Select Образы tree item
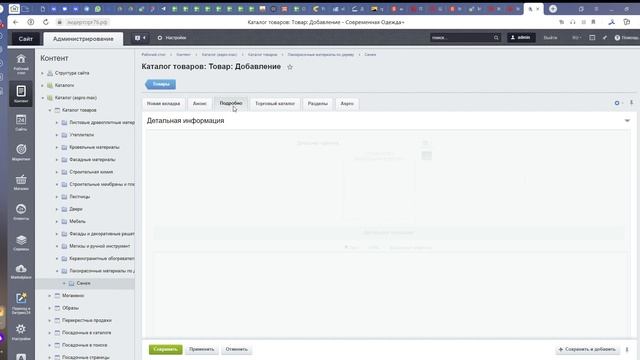This screenshot has width=640, height=360. [70, 308]
